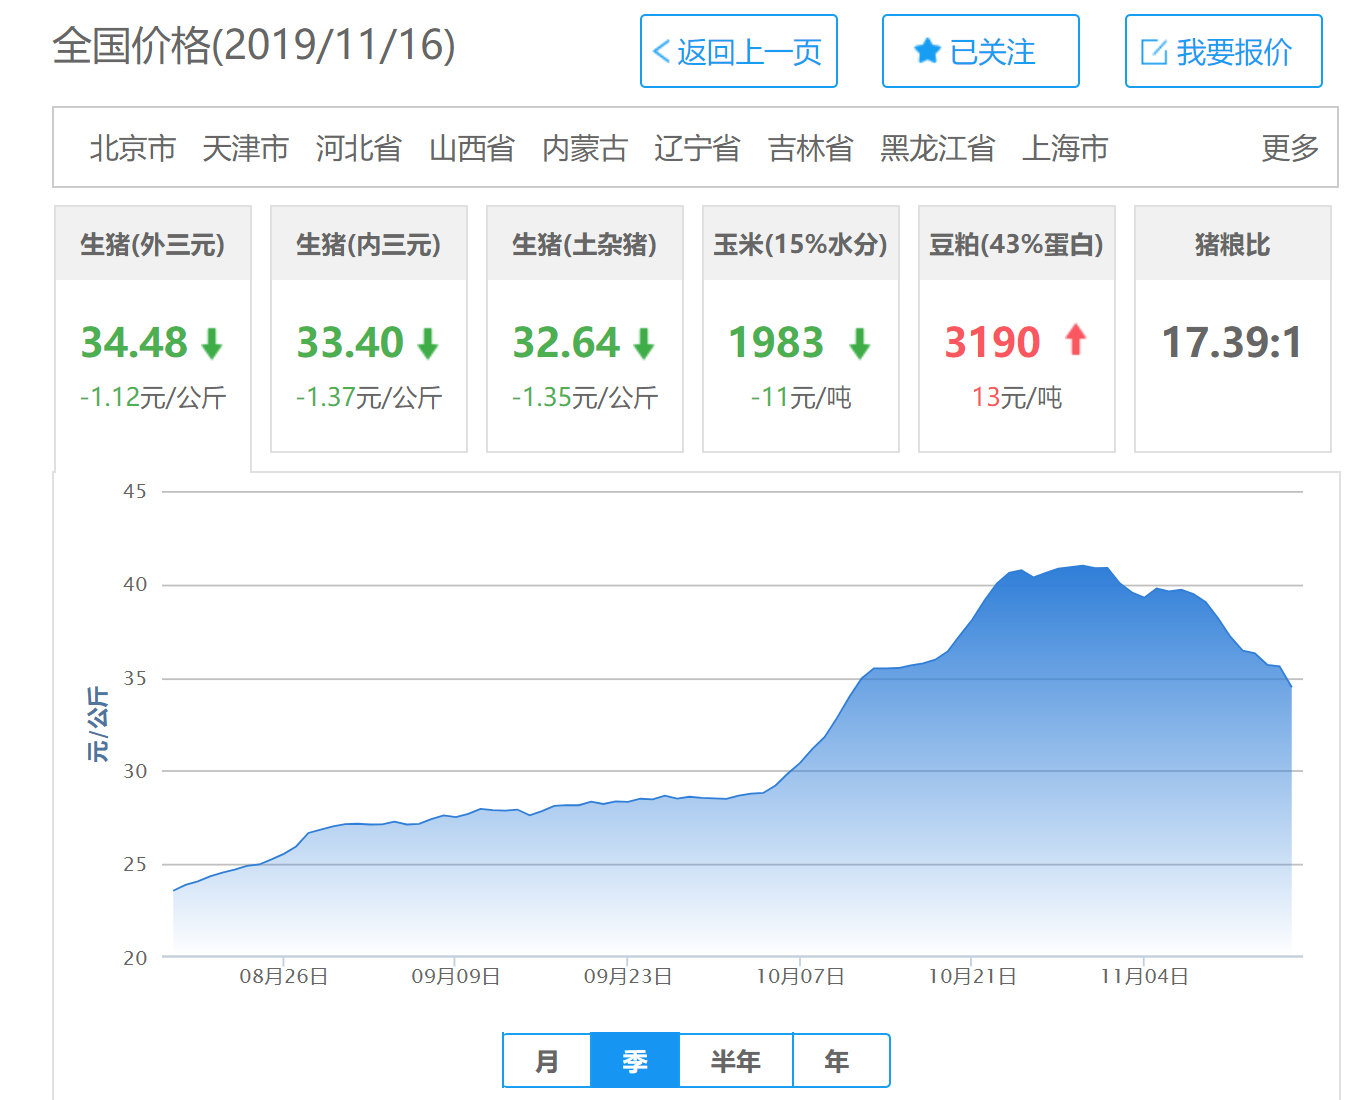The height and width of the screenshot is (1100, 1360).
Task: Click the -11元/吨 change text
Action: click(x=801, y=397)
